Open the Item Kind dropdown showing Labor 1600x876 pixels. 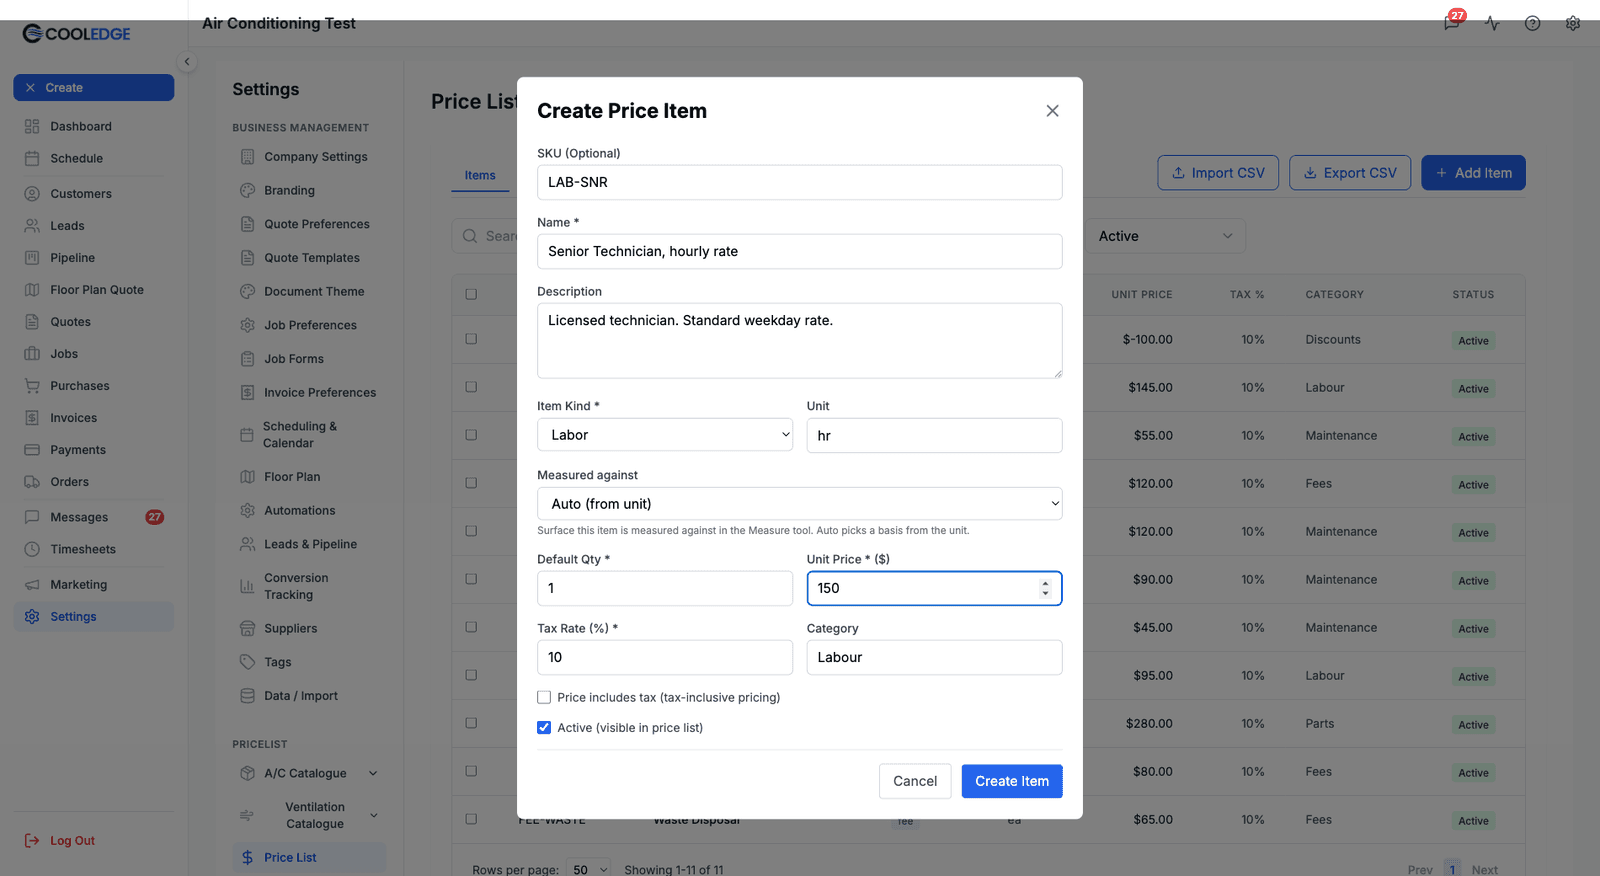pyautogui.click(x=665, y=435)
